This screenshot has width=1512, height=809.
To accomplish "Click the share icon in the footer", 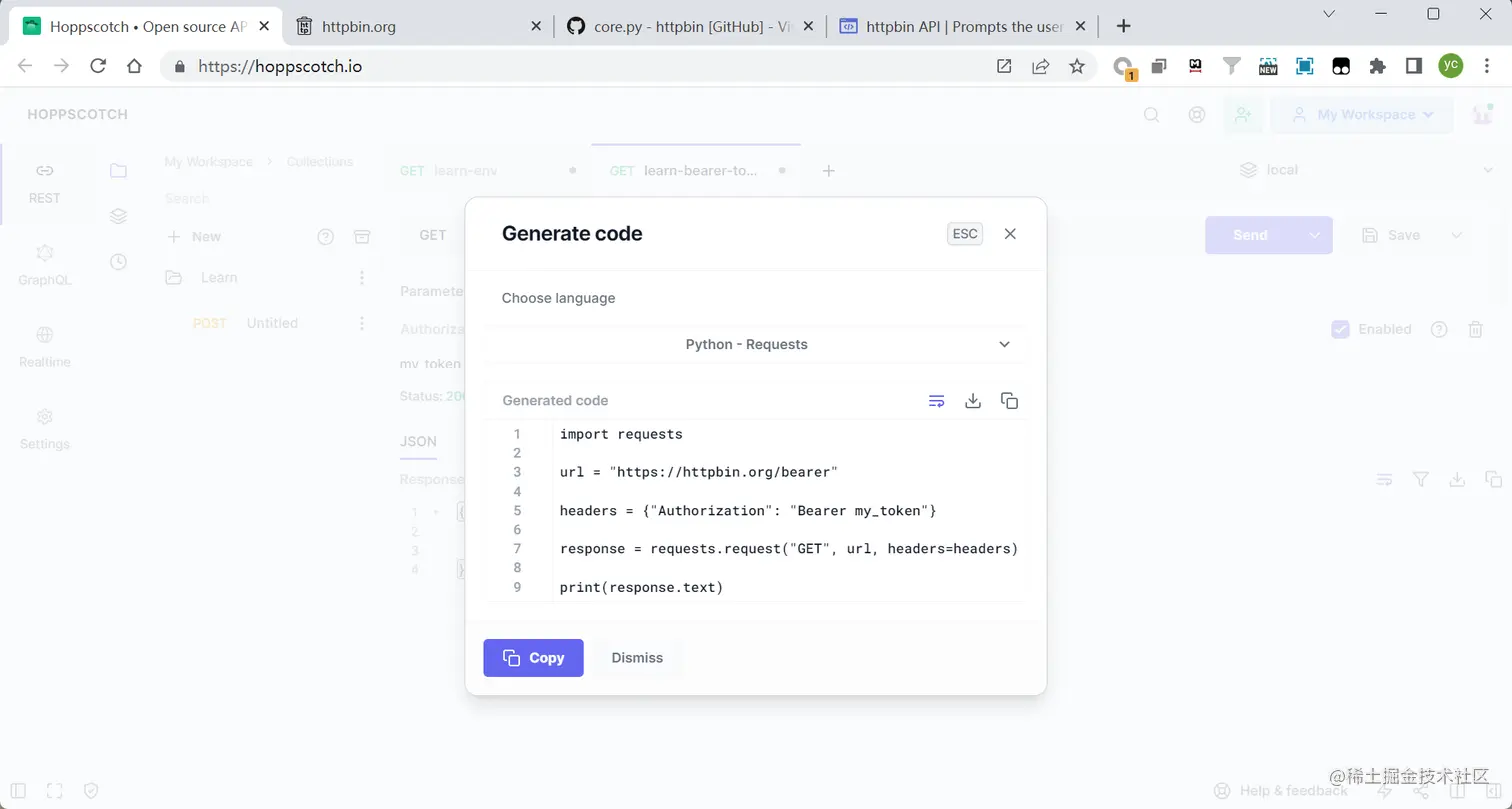I will click(x=1421, y=791).
